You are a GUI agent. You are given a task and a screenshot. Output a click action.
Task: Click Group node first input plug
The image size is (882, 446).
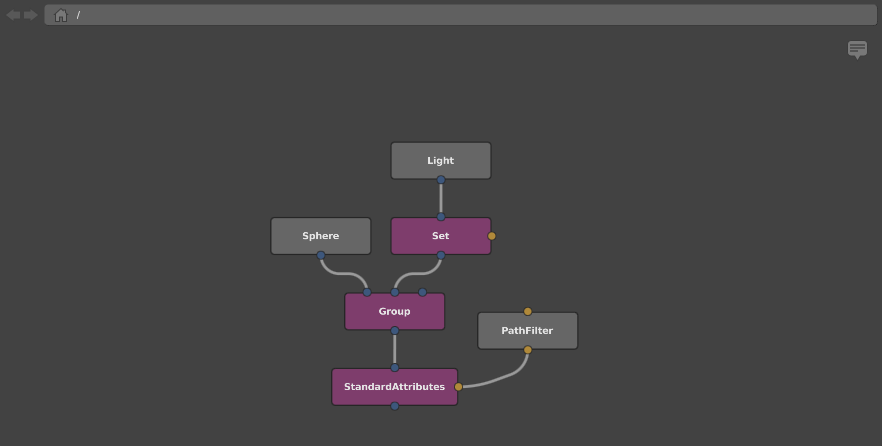click(x=367, y=292)
